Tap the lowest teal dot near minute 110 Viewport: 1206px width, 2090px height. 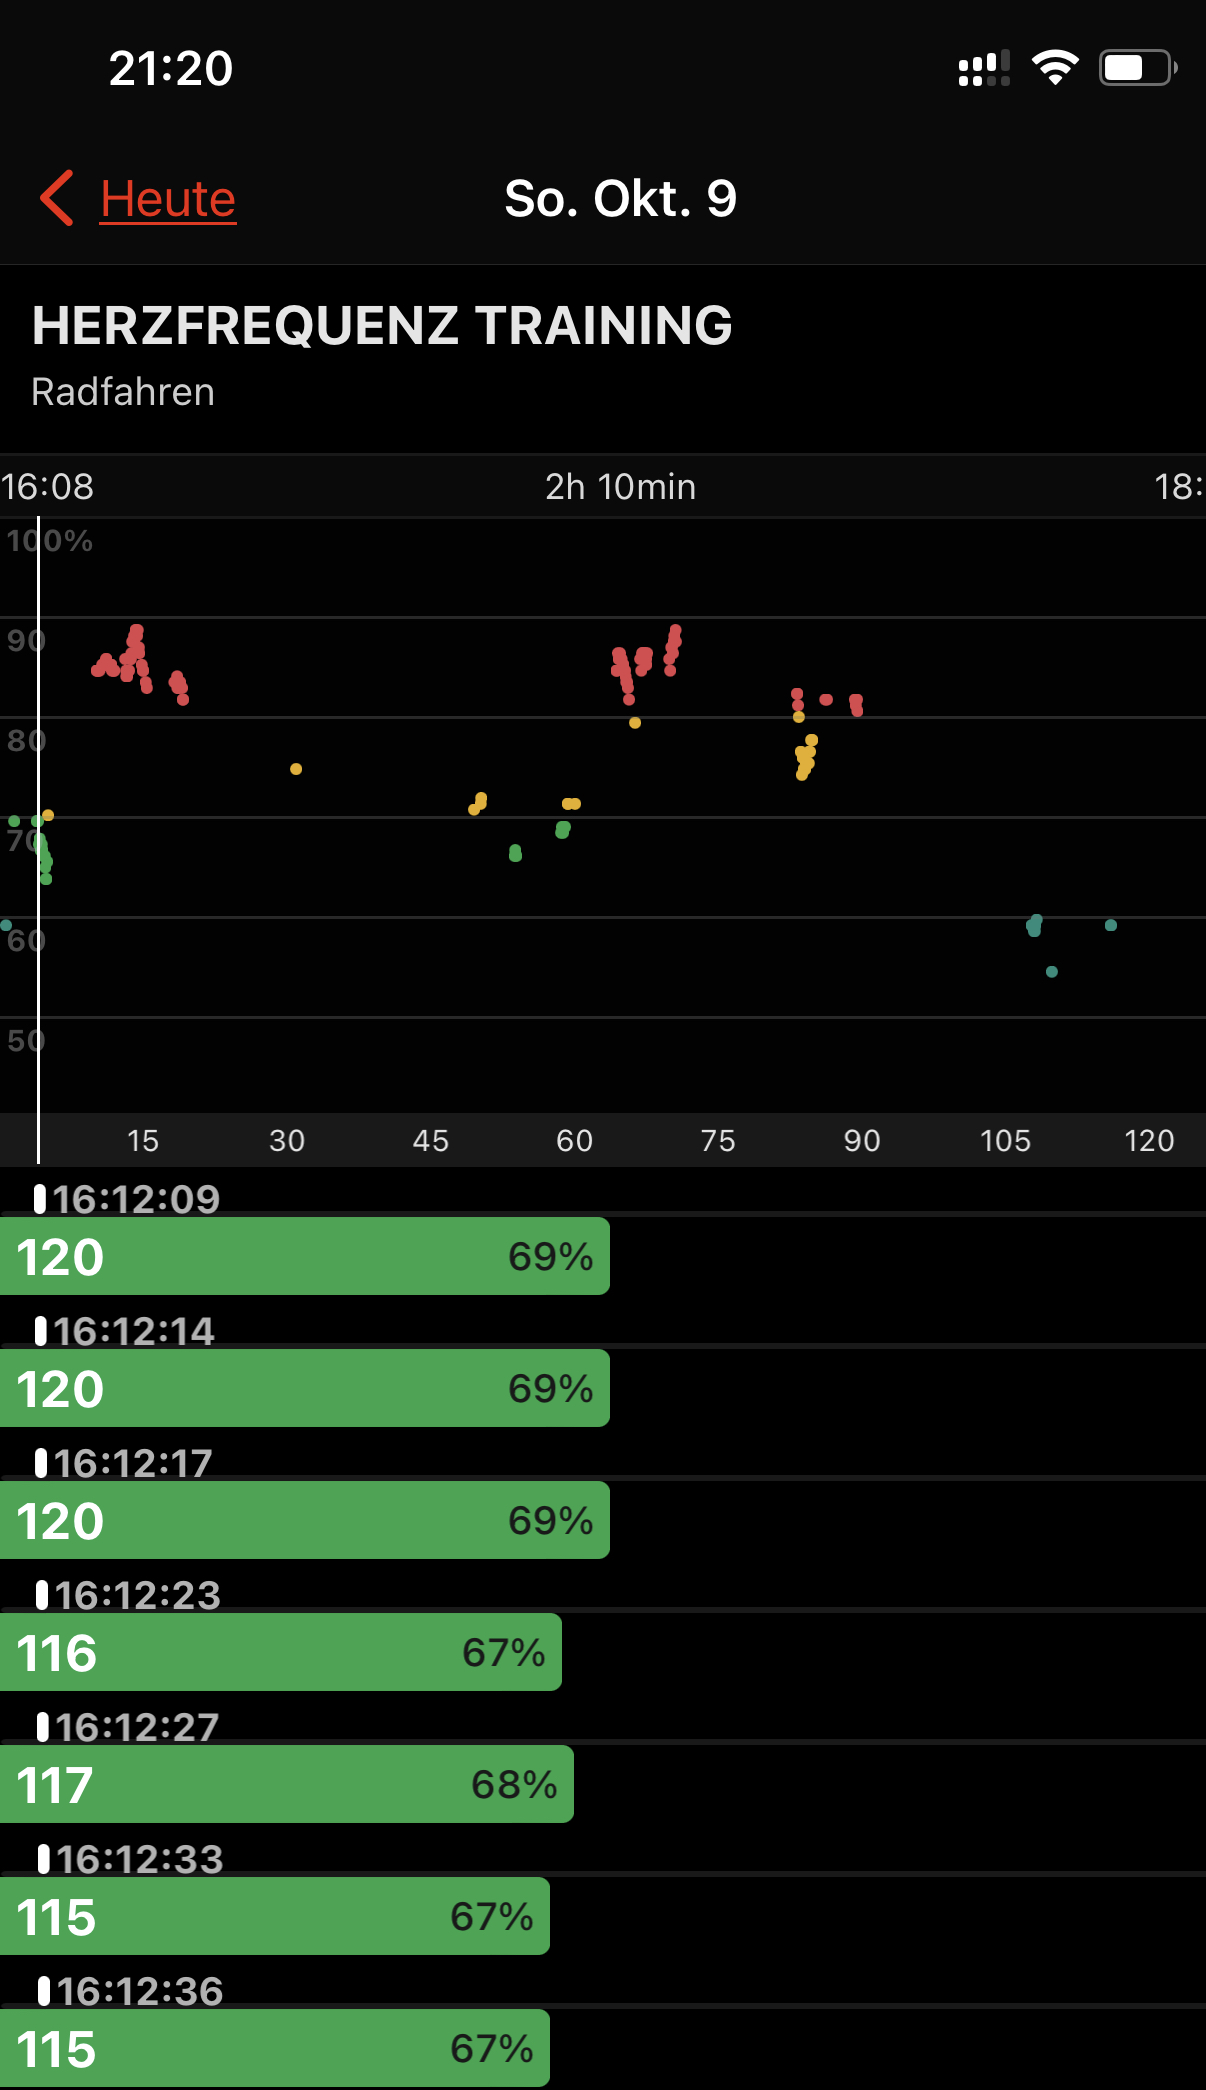tap(1052, 972)
